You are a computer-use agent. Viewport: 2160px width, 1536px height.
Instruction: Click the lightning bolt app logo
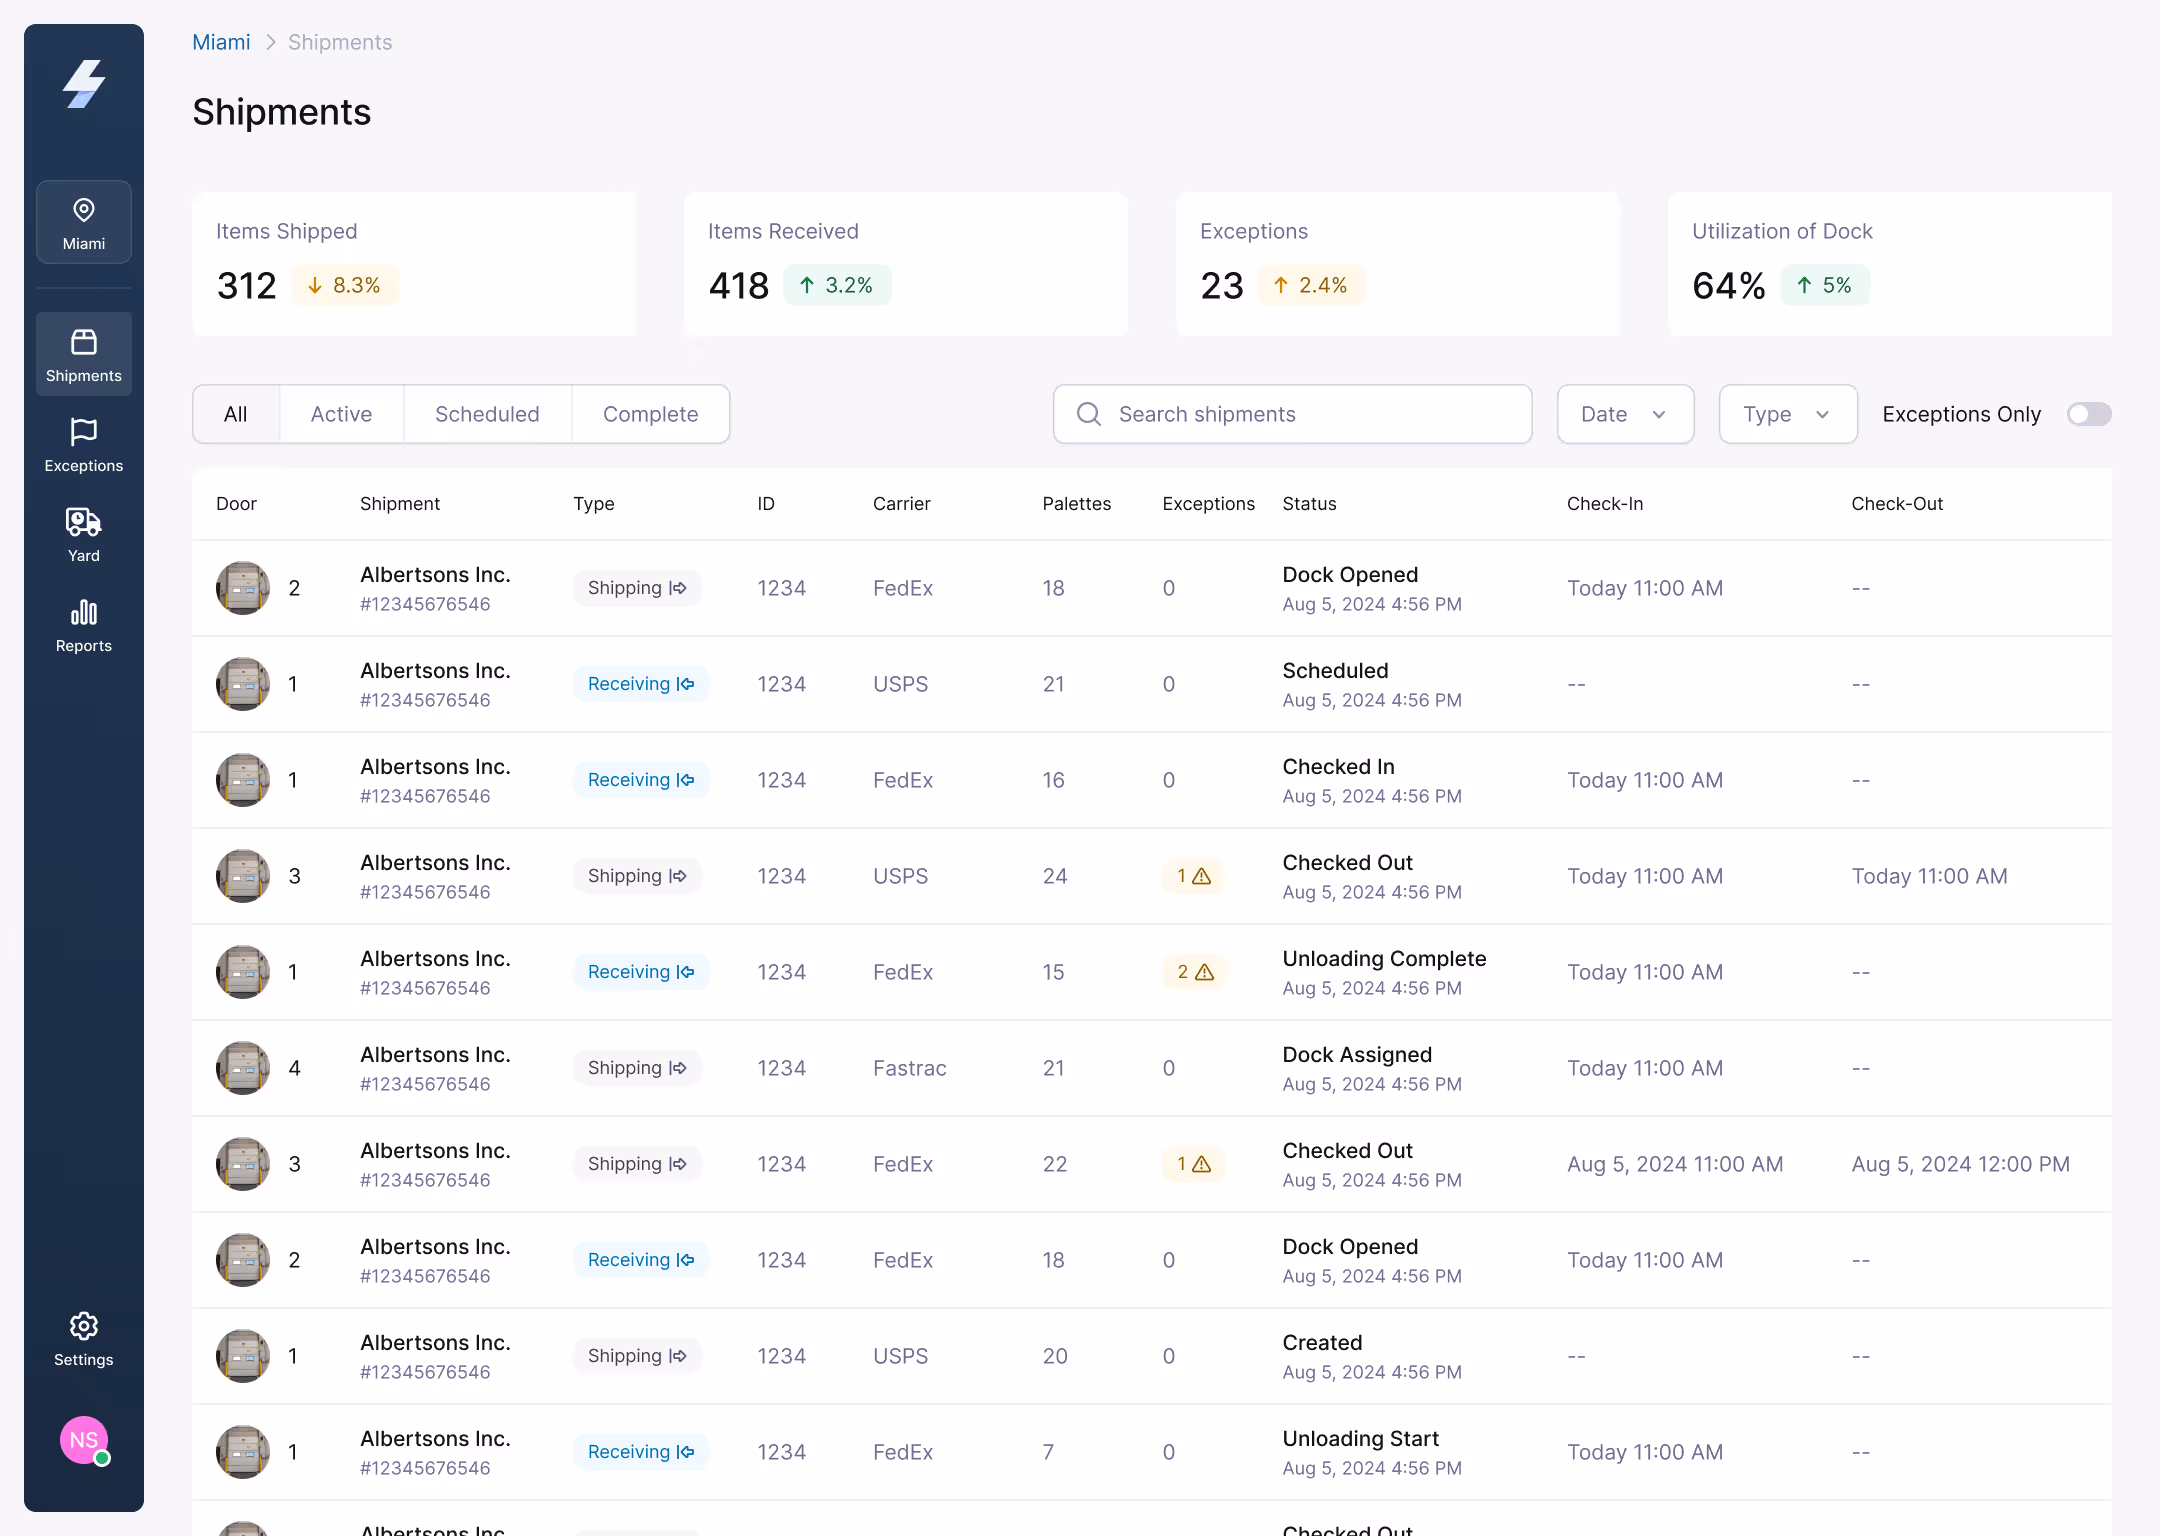[84, 84]
